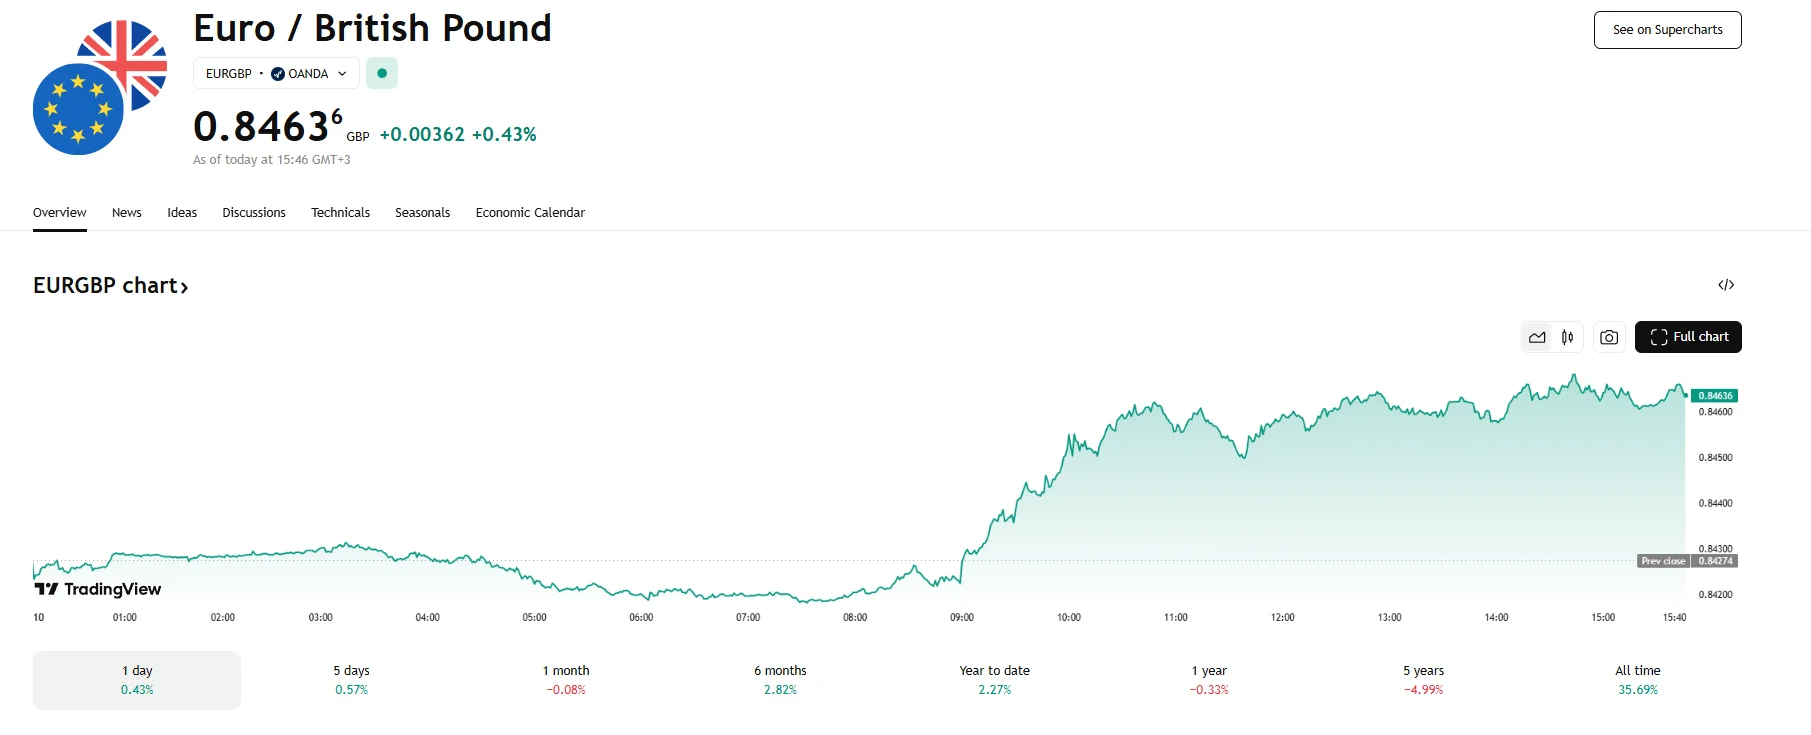Switch to area chart style icon

tap(1537, 337)
